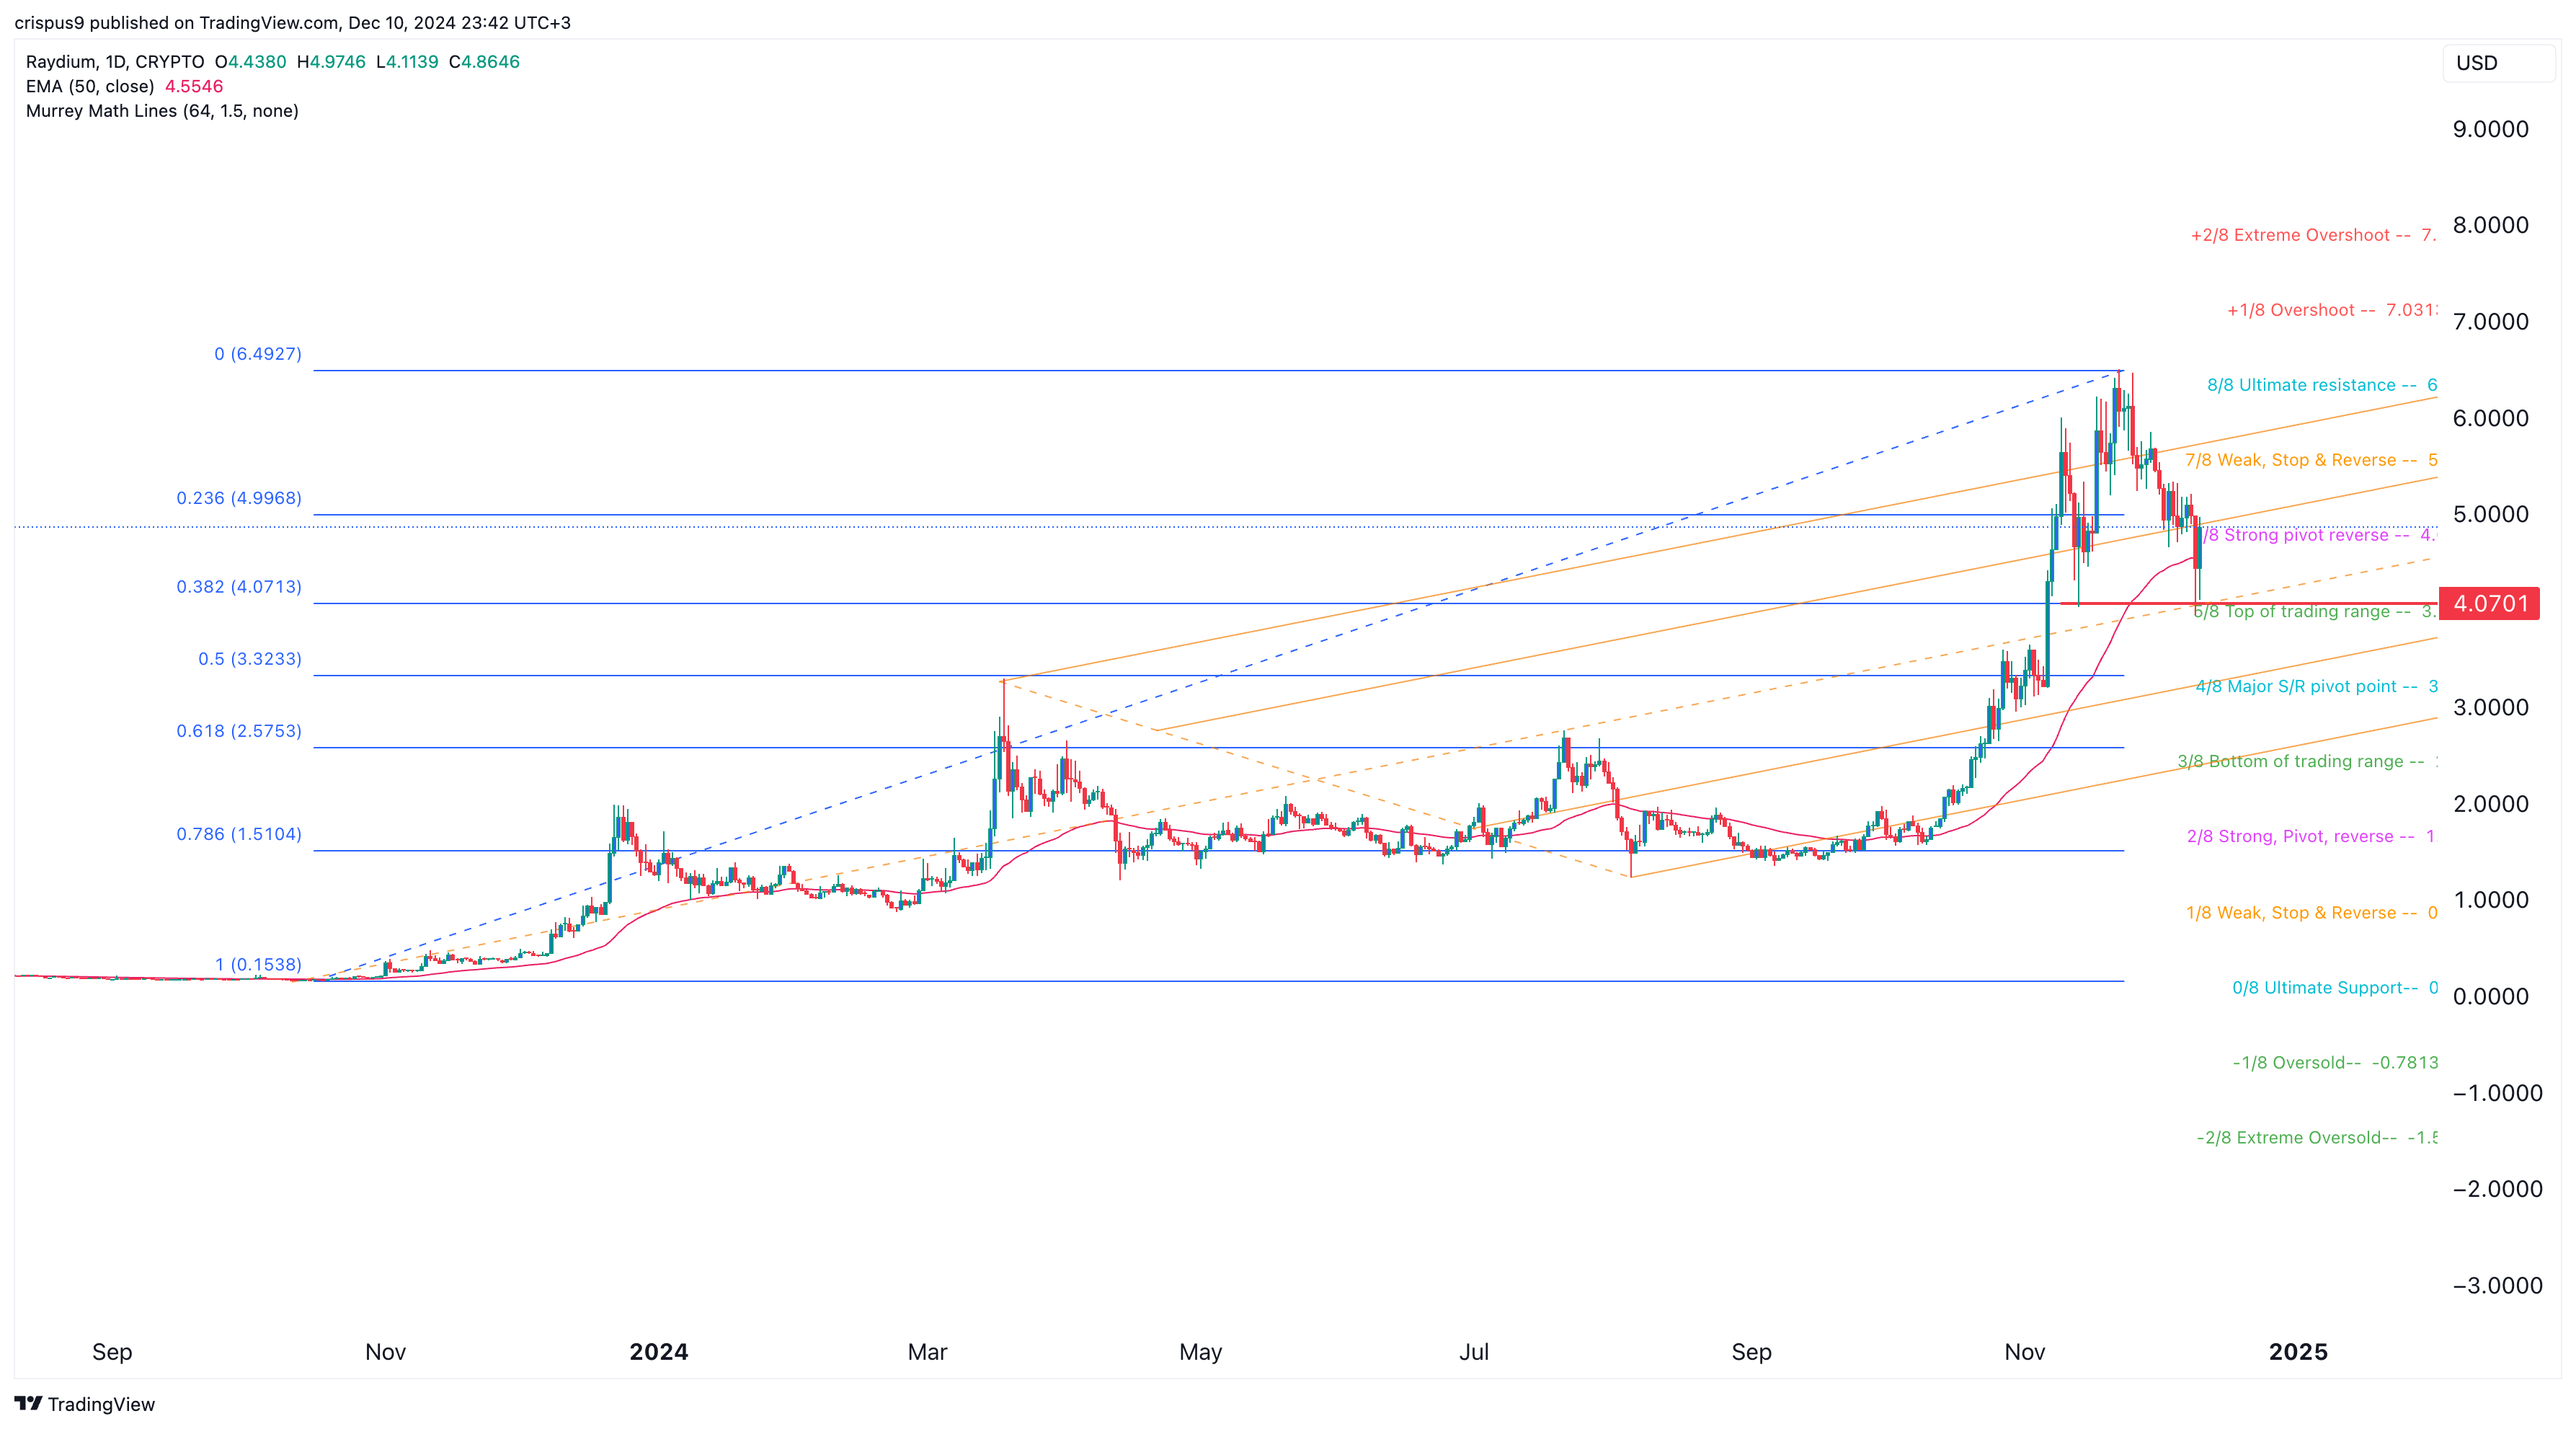
Task: Select the Raydium, 1D, CRYPTO symbol title
Action: (x=115, y=62)
